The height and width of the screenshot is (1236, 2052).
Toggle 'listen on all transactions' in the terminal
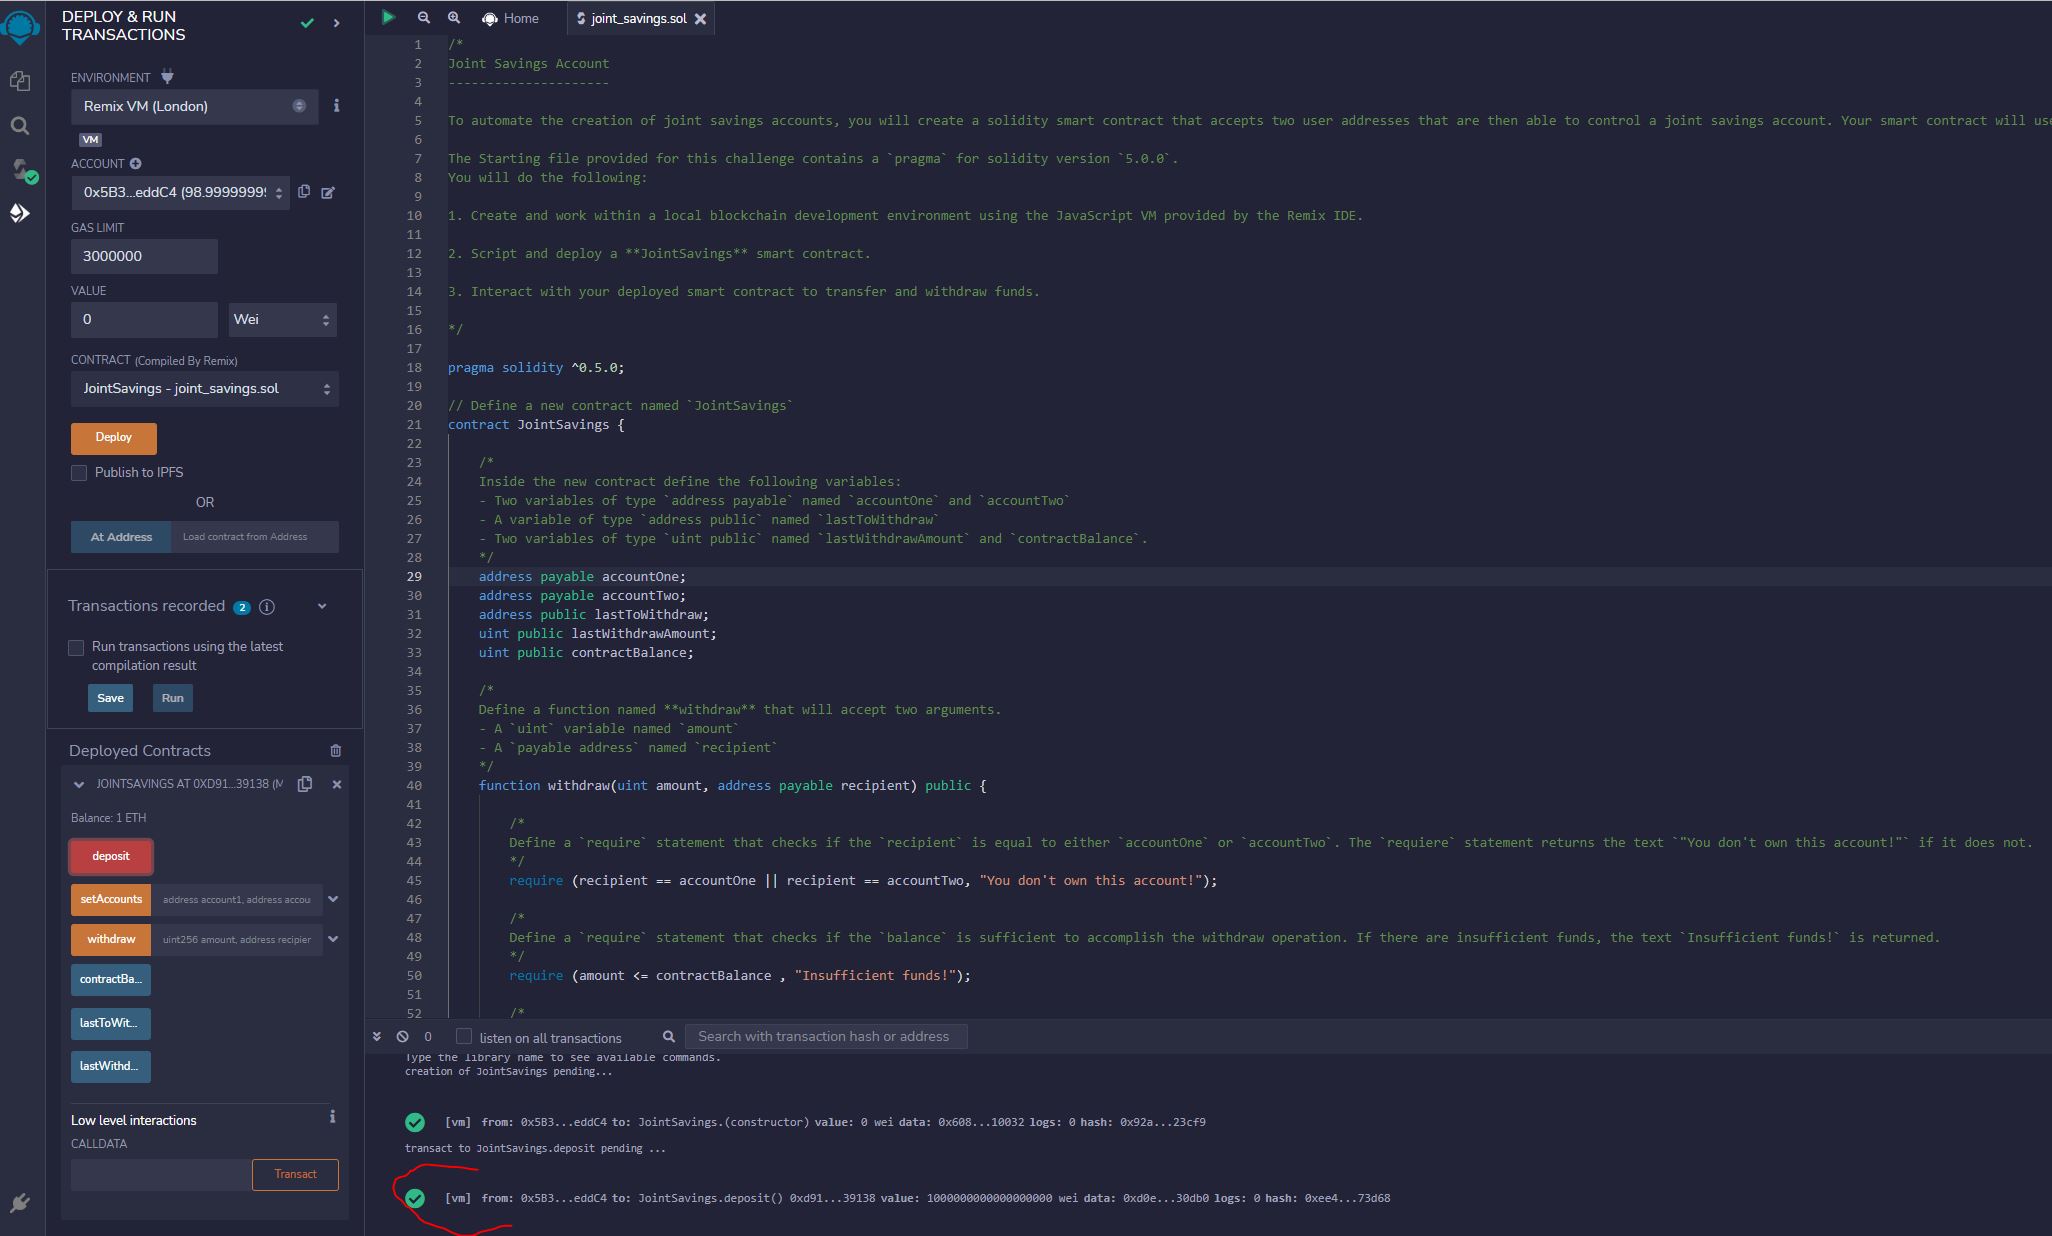(464, 1037)
